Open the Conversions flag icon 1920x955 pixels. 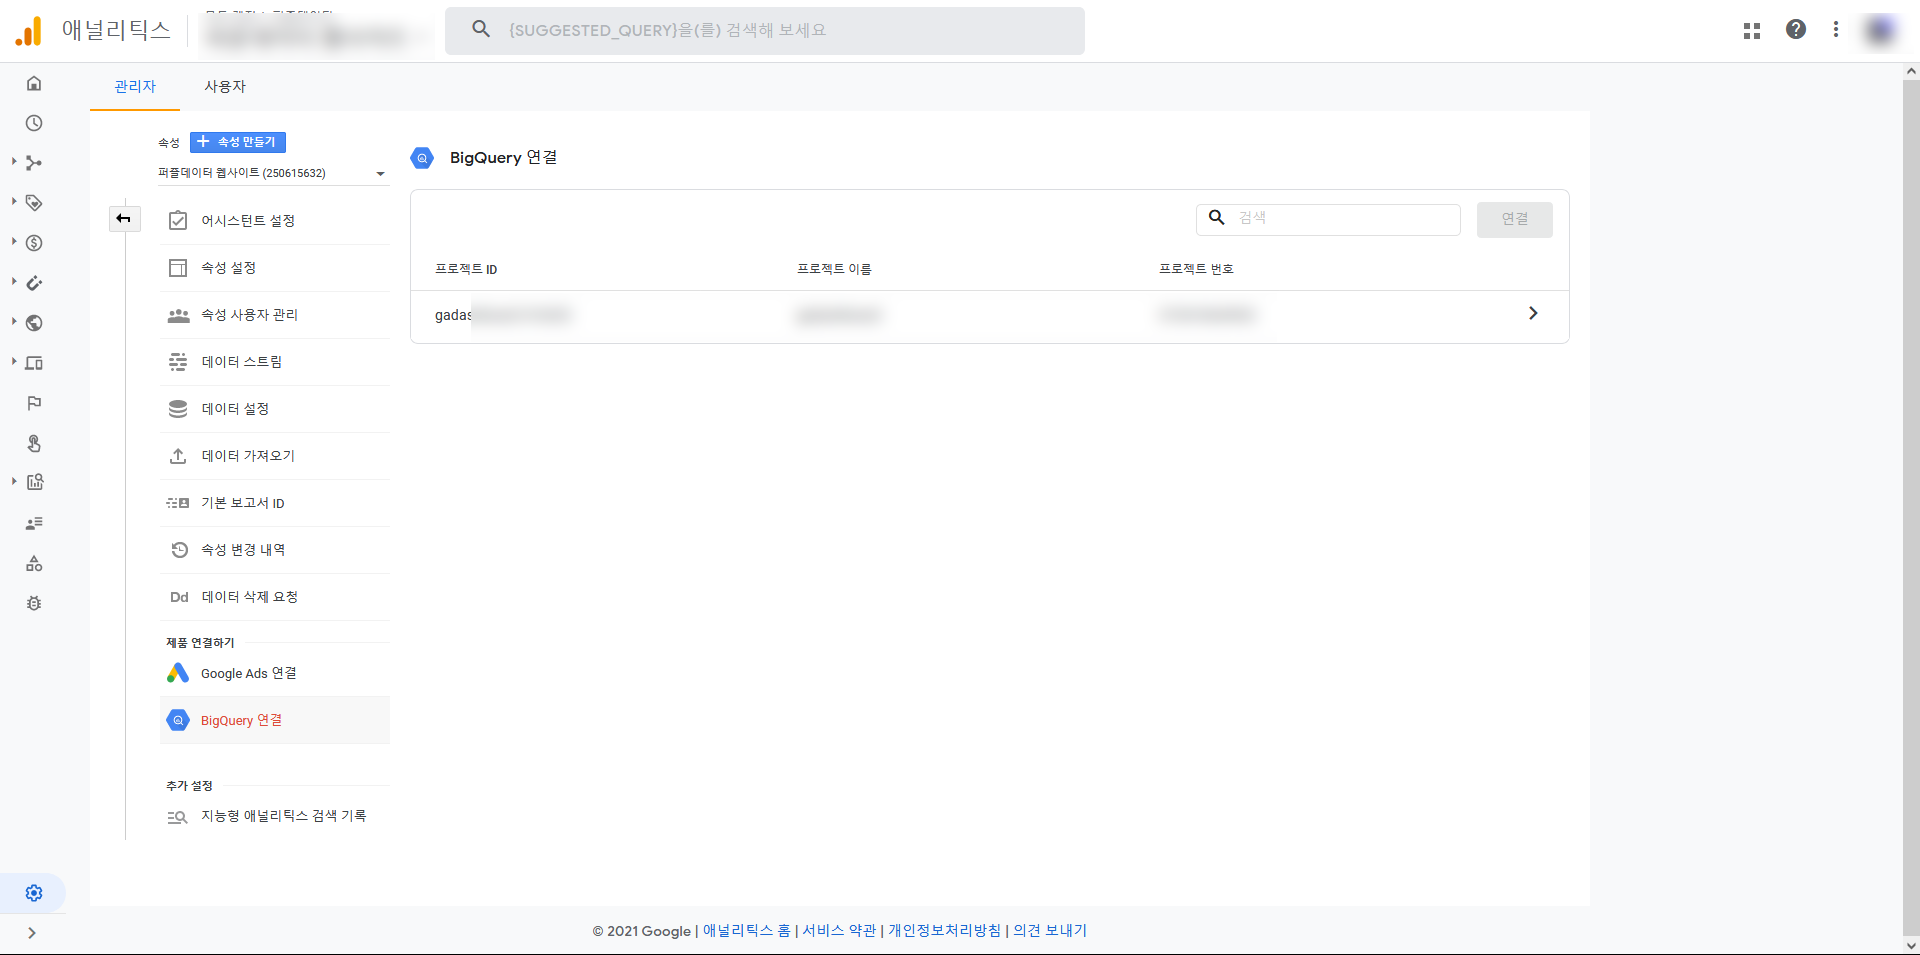click(34, 403)
